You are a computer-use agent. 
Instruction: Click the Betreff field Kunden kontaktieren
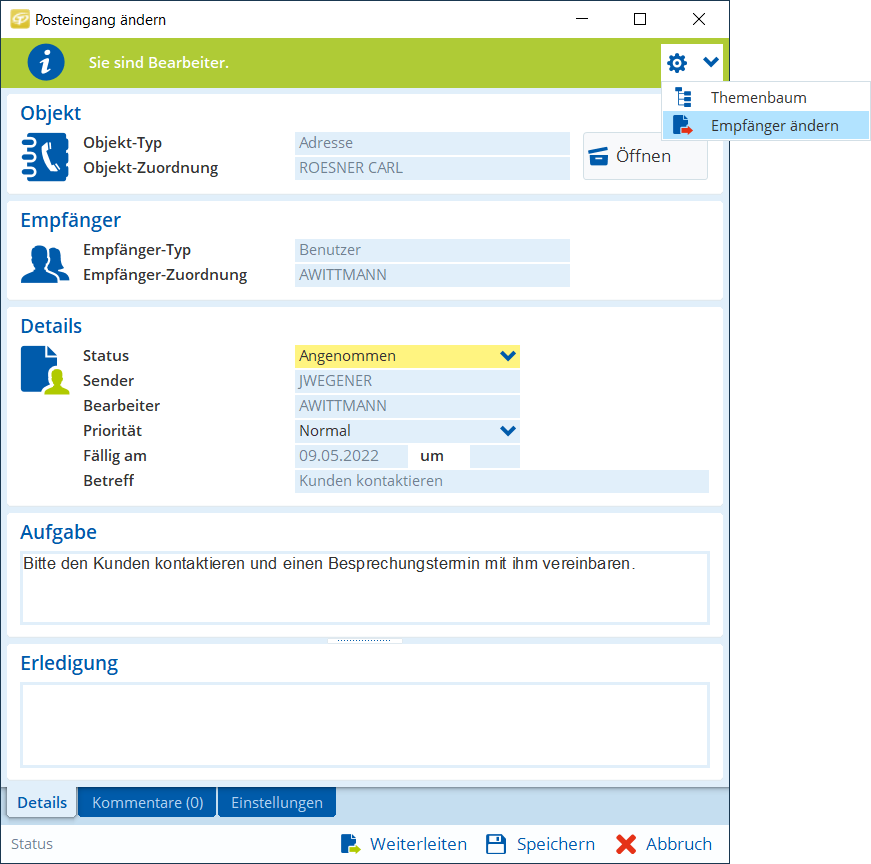pos(502,481)
